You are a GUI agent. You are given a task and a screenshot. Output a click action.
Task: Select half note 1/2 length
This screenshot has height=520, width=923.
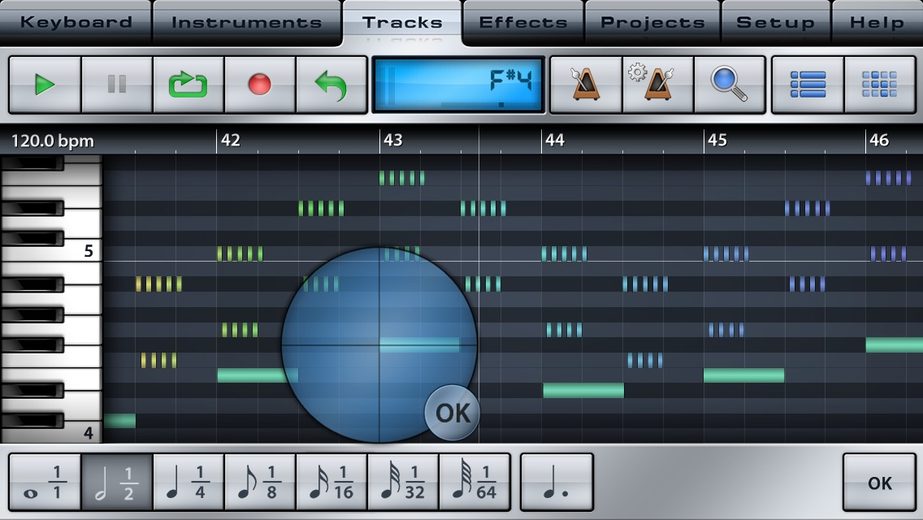pos(117,482)
